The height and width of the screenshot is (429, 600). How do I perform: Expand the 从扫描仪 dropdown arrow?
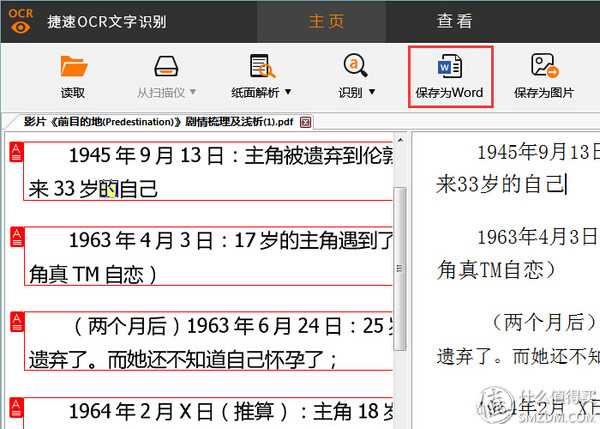pyautogui.click(x=193, y=92)
